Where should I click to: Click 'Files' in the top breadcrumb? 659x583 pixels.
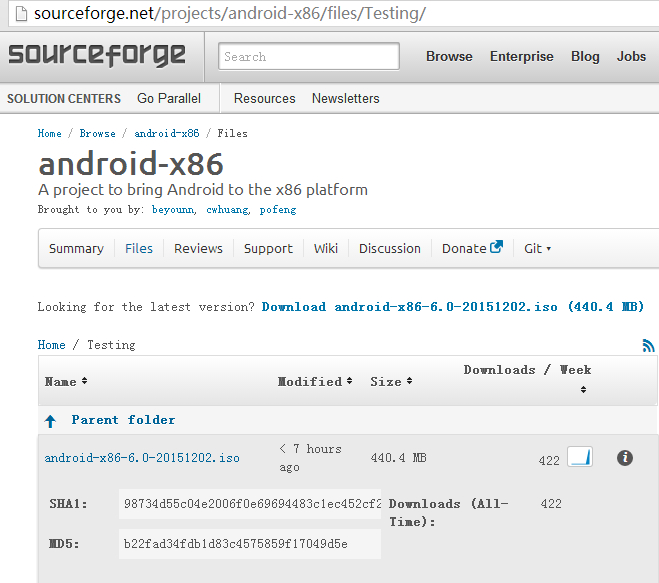click(x=232, y=134)
